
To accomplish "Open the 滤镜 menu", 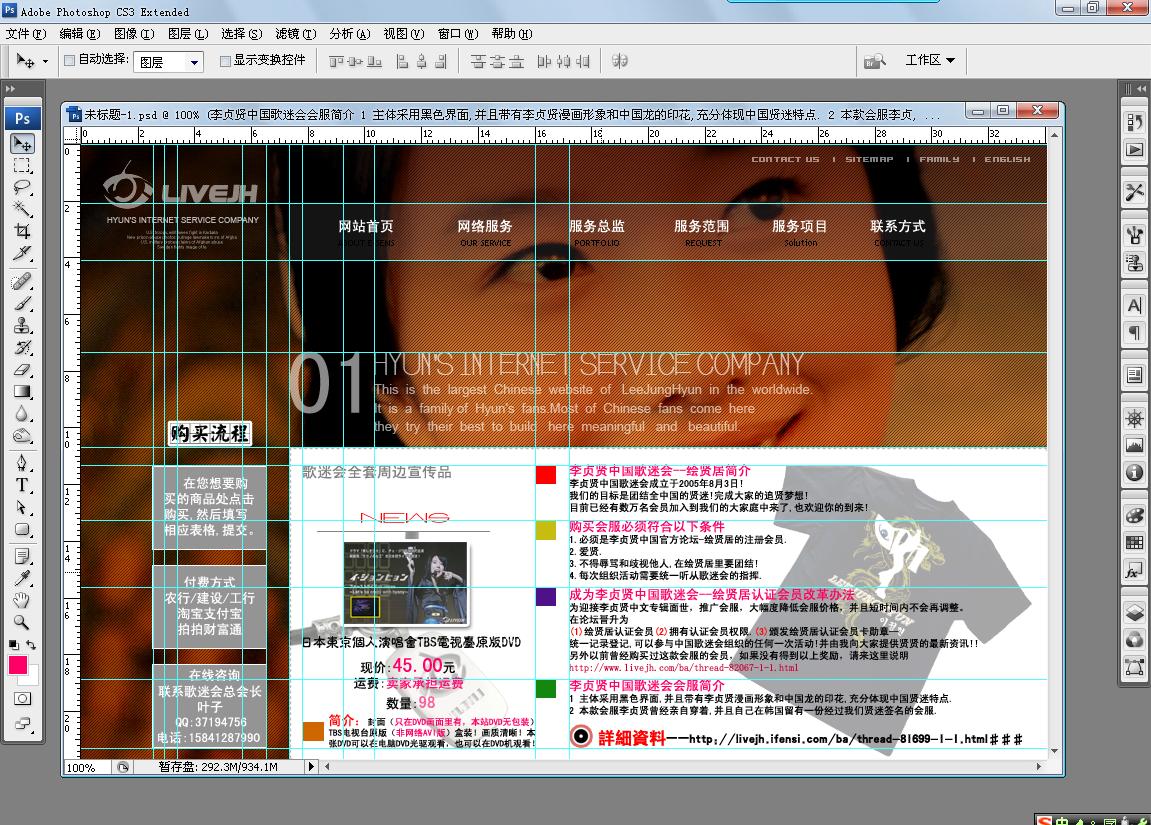I will pos(295,34).
